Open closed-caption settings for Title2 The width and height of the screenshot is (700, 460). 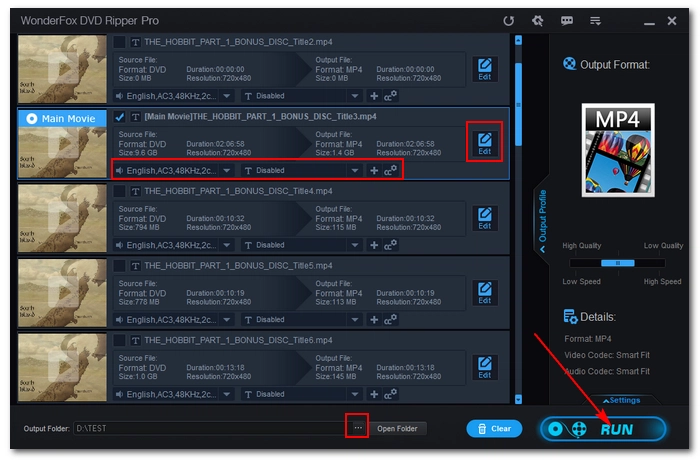[x=390, y=96]
